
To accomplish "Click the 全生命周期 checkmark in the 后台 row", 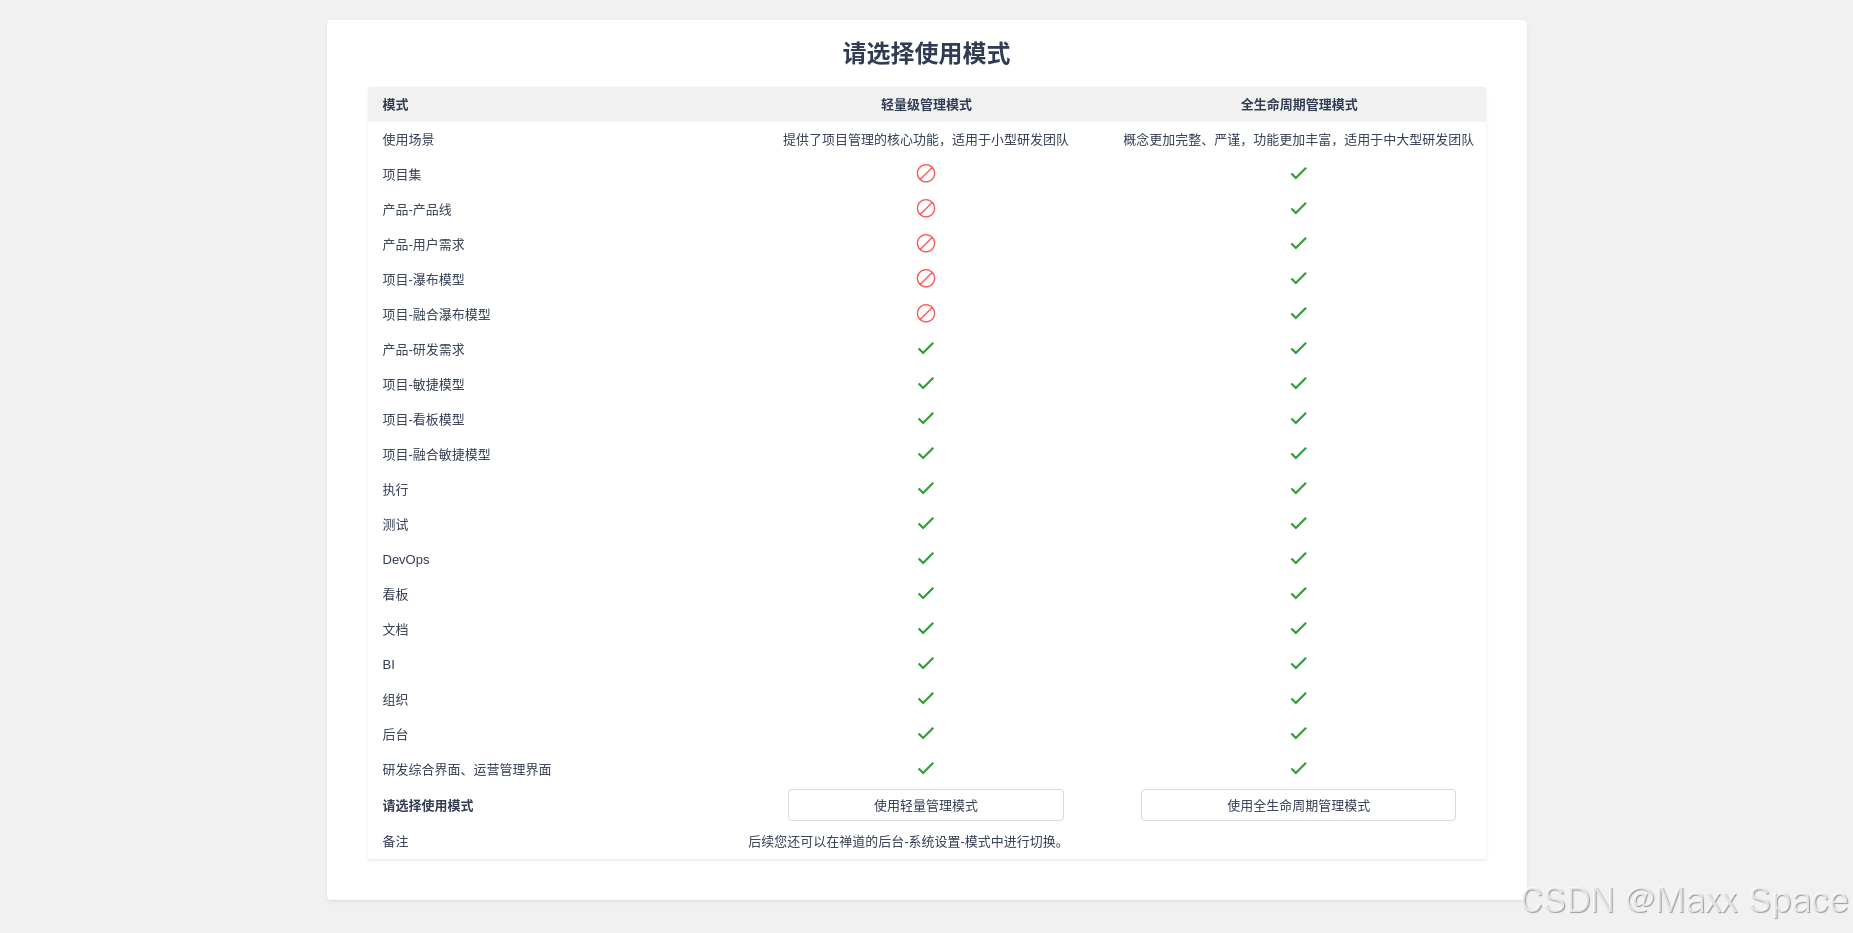I will [1298, 733].
